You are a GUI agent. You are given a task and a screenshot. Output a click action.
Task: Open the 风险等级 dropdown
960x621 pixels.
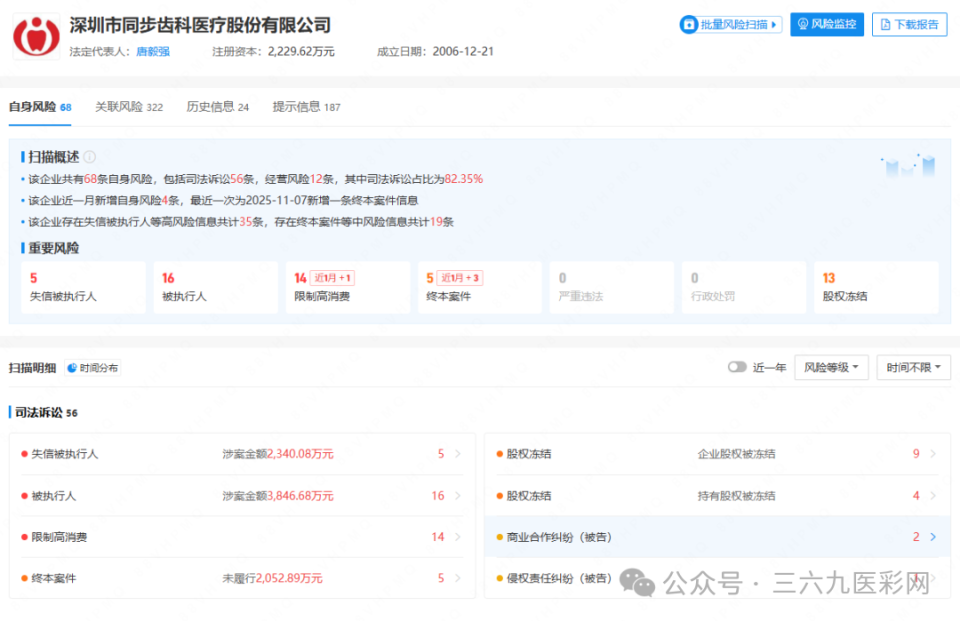click(831, 367)
